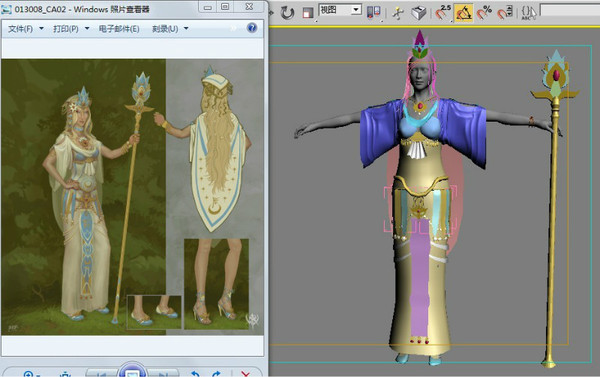
Task: Rotate photo counterclockwise in Photo Viewer
Action: 196,374
